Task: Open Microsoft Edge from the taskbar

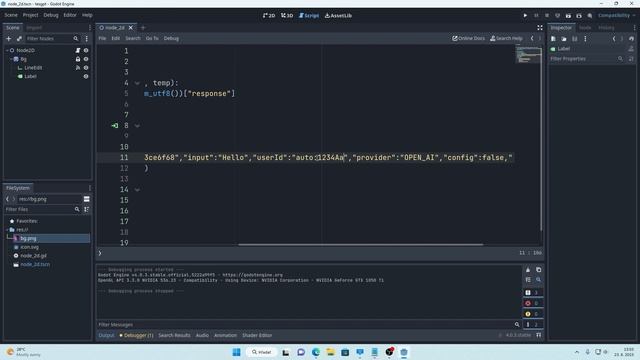Action: [x=316, y=352]
